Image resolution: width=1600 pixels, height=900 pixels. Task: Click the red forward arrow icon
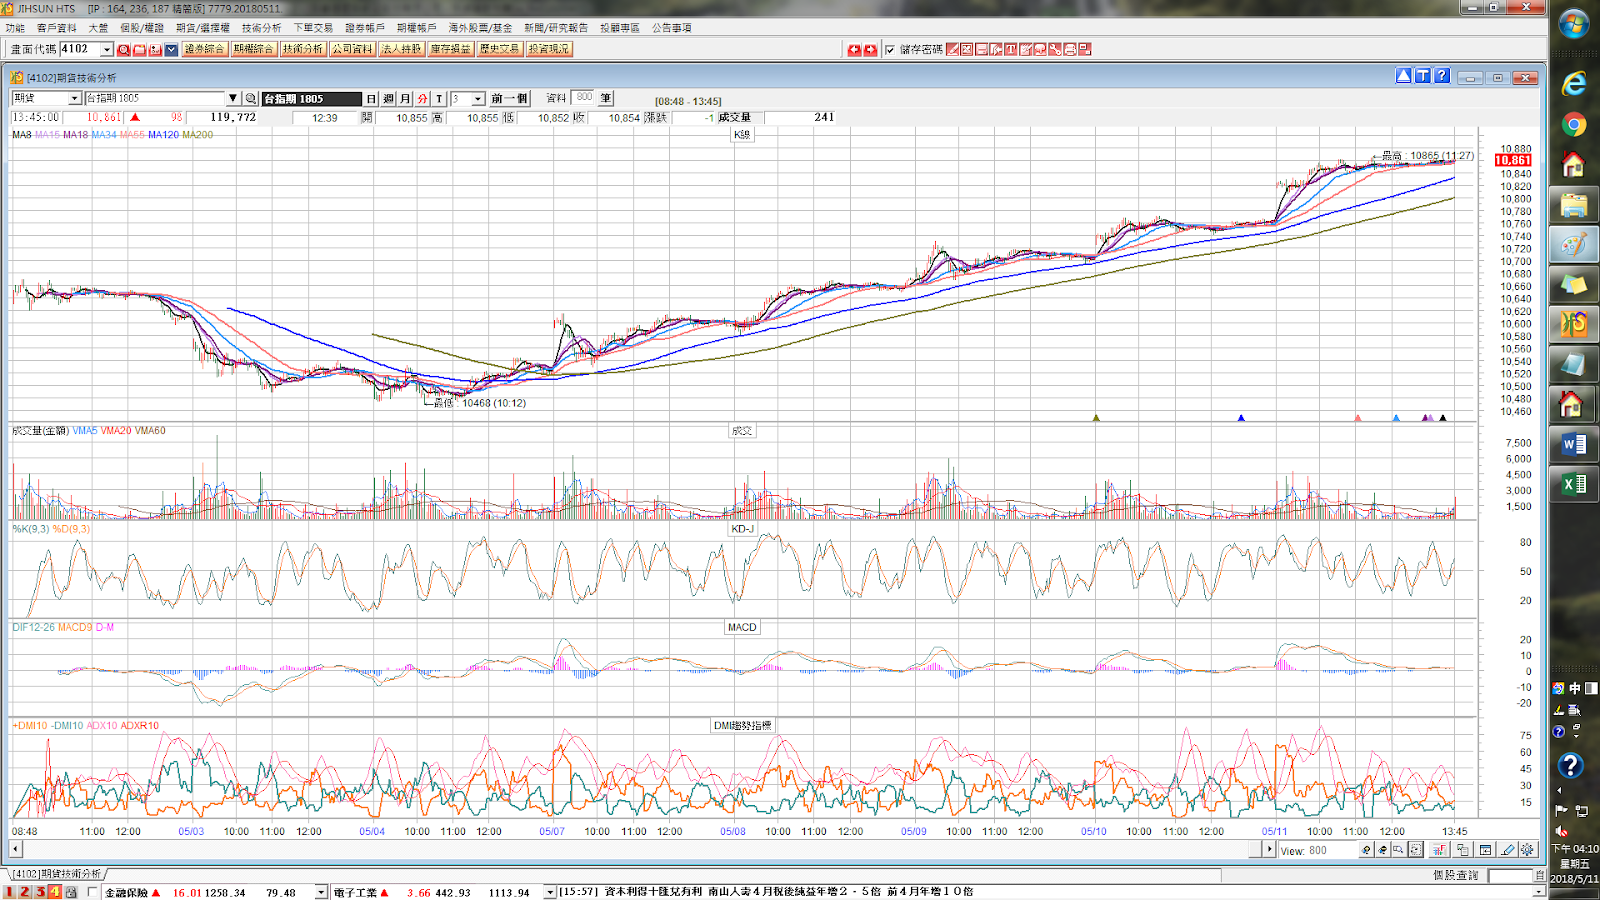coord(870,49)
